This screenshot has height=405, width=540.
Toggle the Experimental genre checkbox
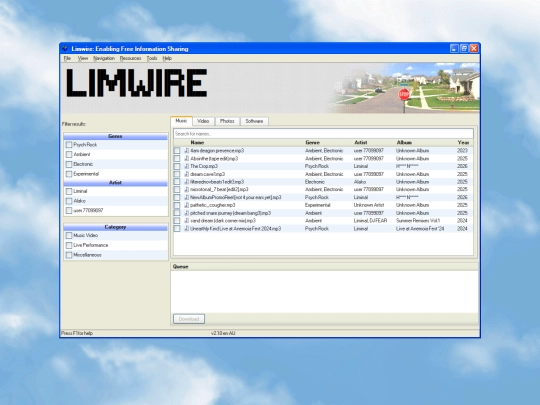69,174
